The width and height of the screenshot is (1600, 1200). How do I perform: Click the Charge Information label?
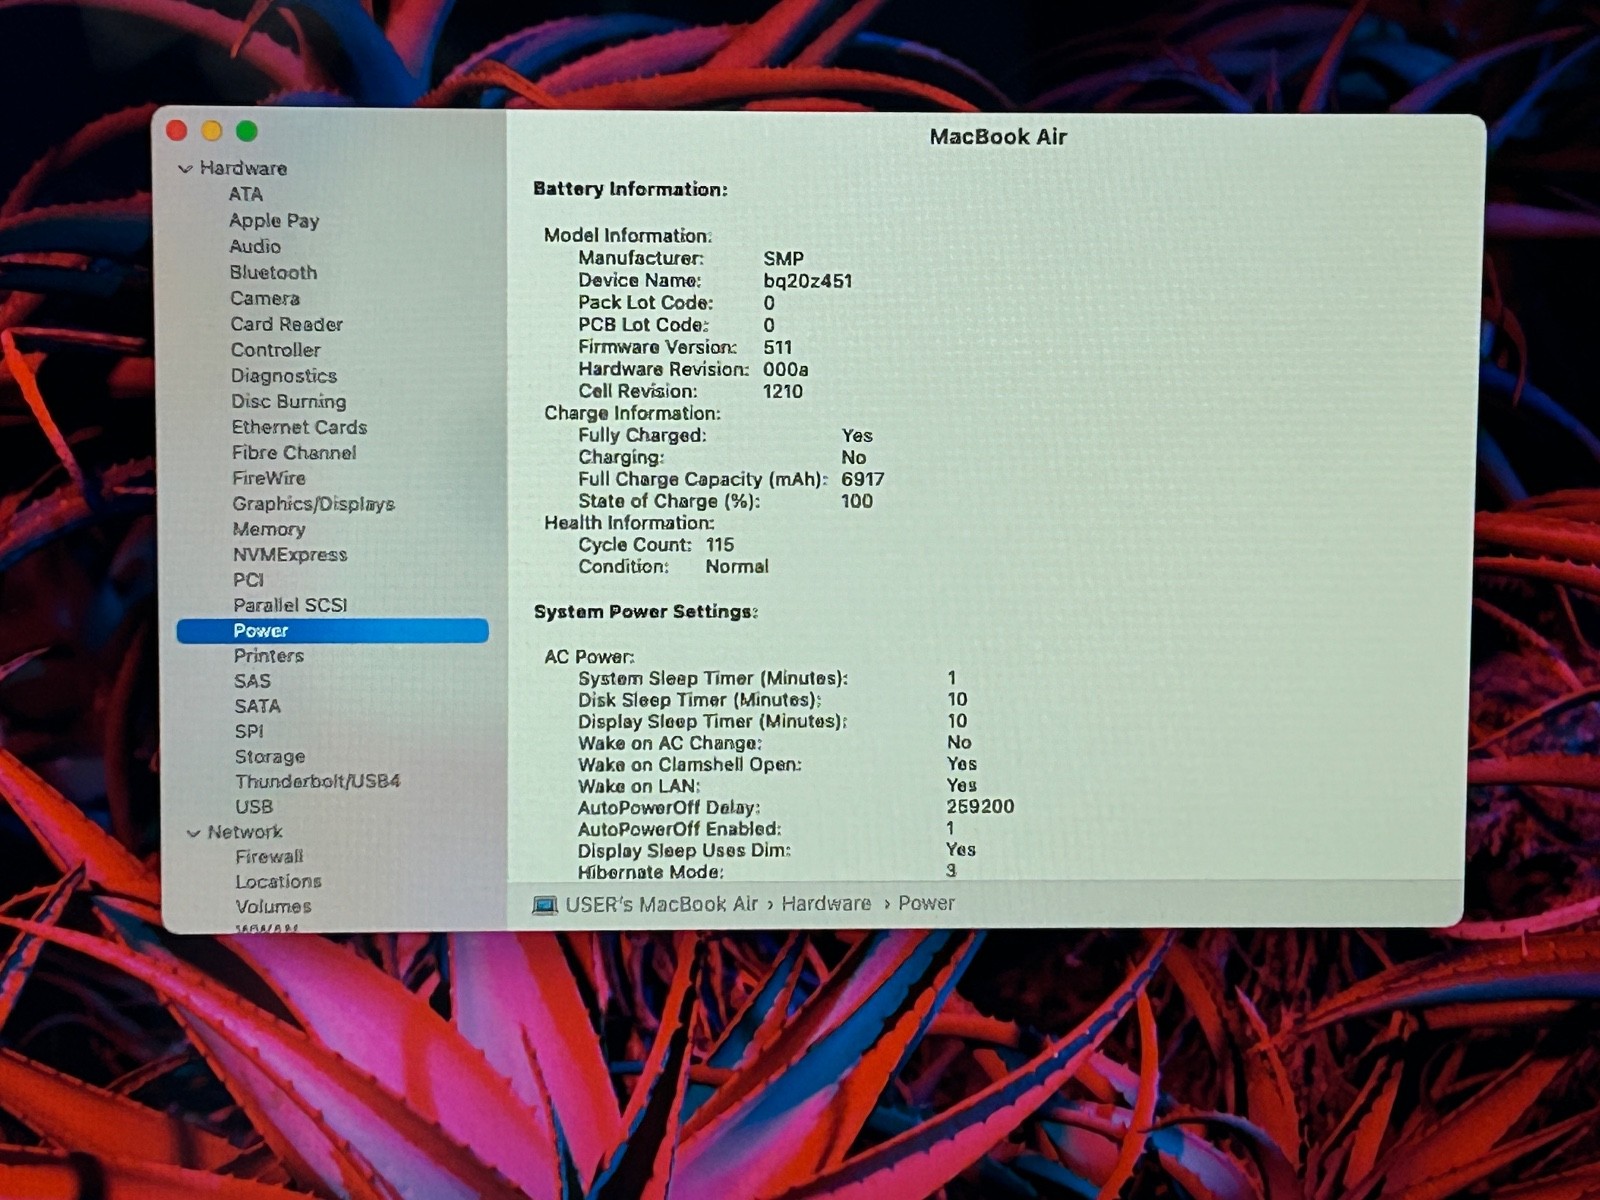tap(632, 413)
